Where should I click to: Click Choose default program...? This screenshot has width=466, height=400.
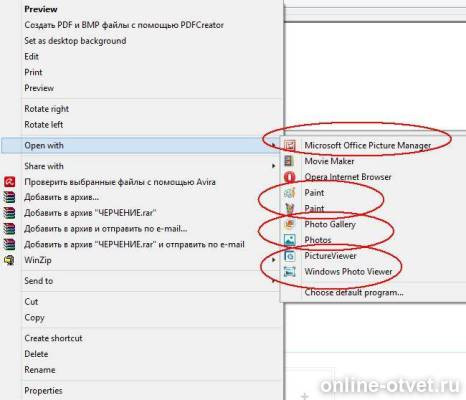[354, 292]
